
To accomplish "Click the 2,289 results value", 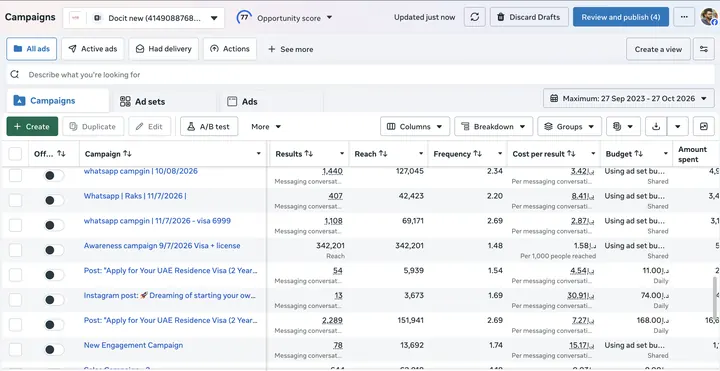I will pyautogui.click(x=332, y=320).
